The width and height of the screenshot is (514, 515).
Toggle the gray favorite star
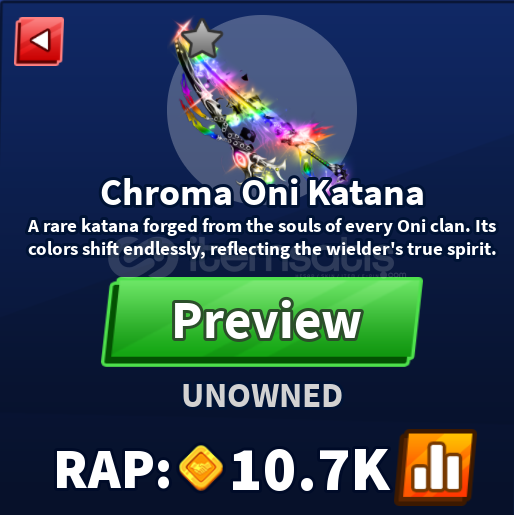tap(202, 39)
